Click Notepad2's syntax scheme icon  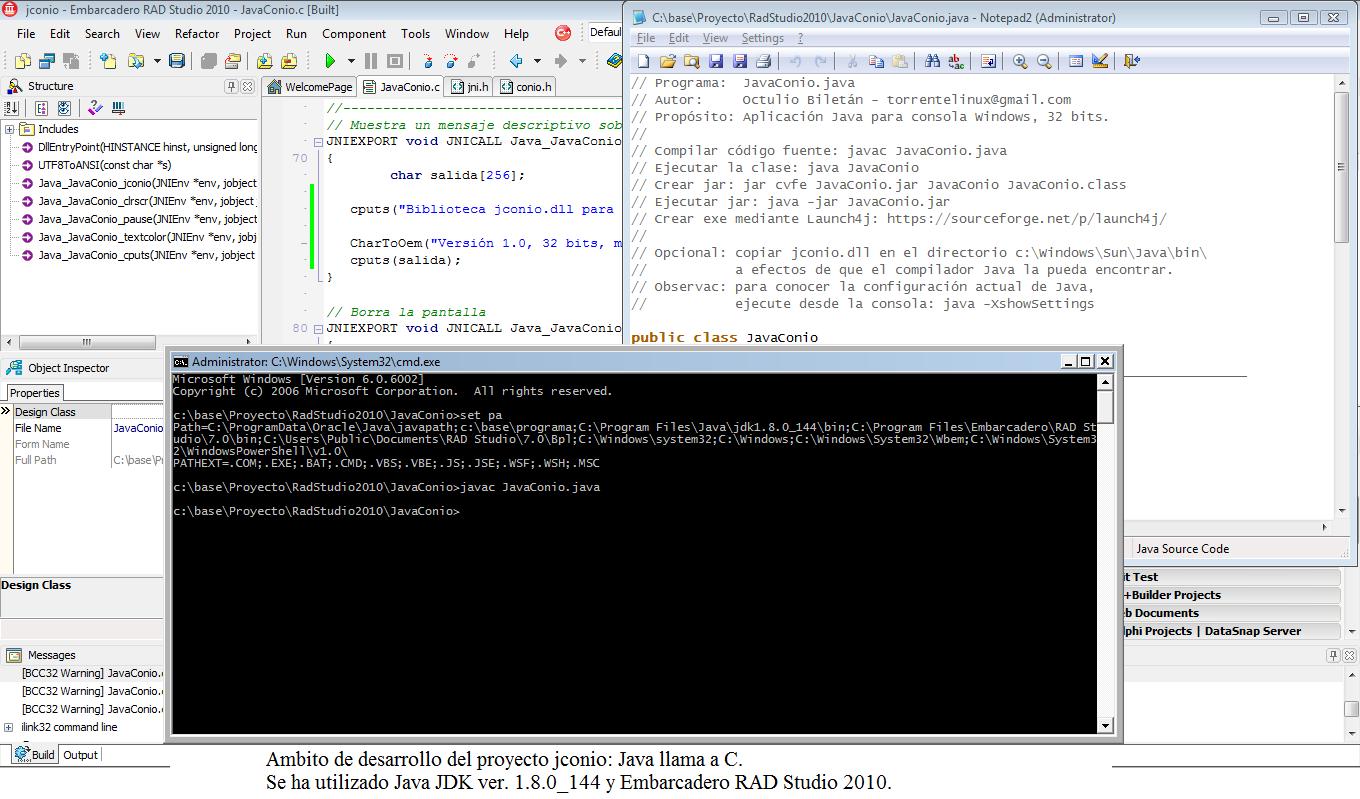click(x=1076, y=61)
